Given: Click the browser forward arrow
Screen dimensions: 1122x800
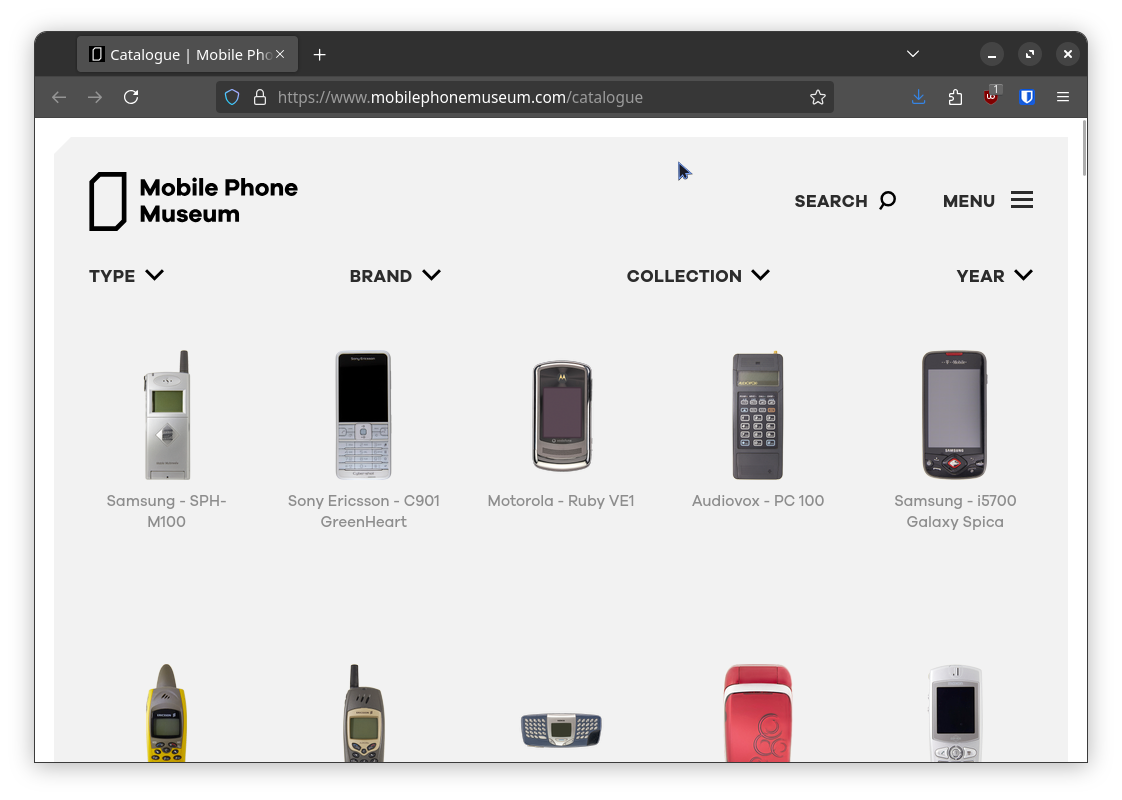Looking at the screenshot, I should click(x=94, y=97).
